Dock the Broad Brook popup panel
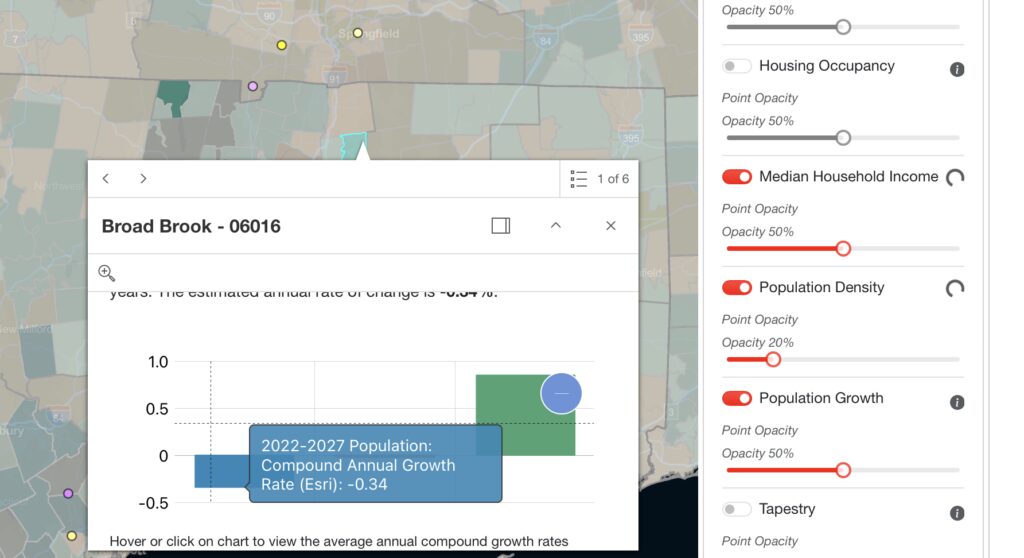 [x=501, y=226]
